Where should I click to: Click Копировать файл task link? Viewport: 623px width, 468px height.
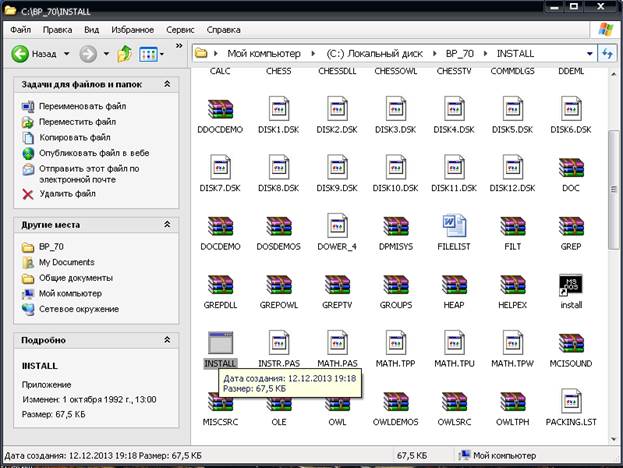click(x=75, y=137)
